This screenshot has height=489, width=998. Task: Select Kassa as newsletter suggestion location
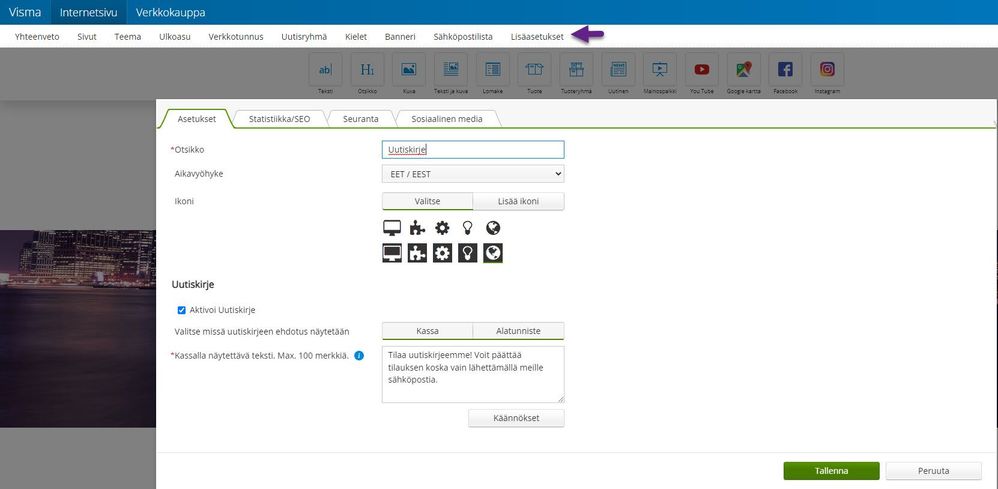coord(428,331)
